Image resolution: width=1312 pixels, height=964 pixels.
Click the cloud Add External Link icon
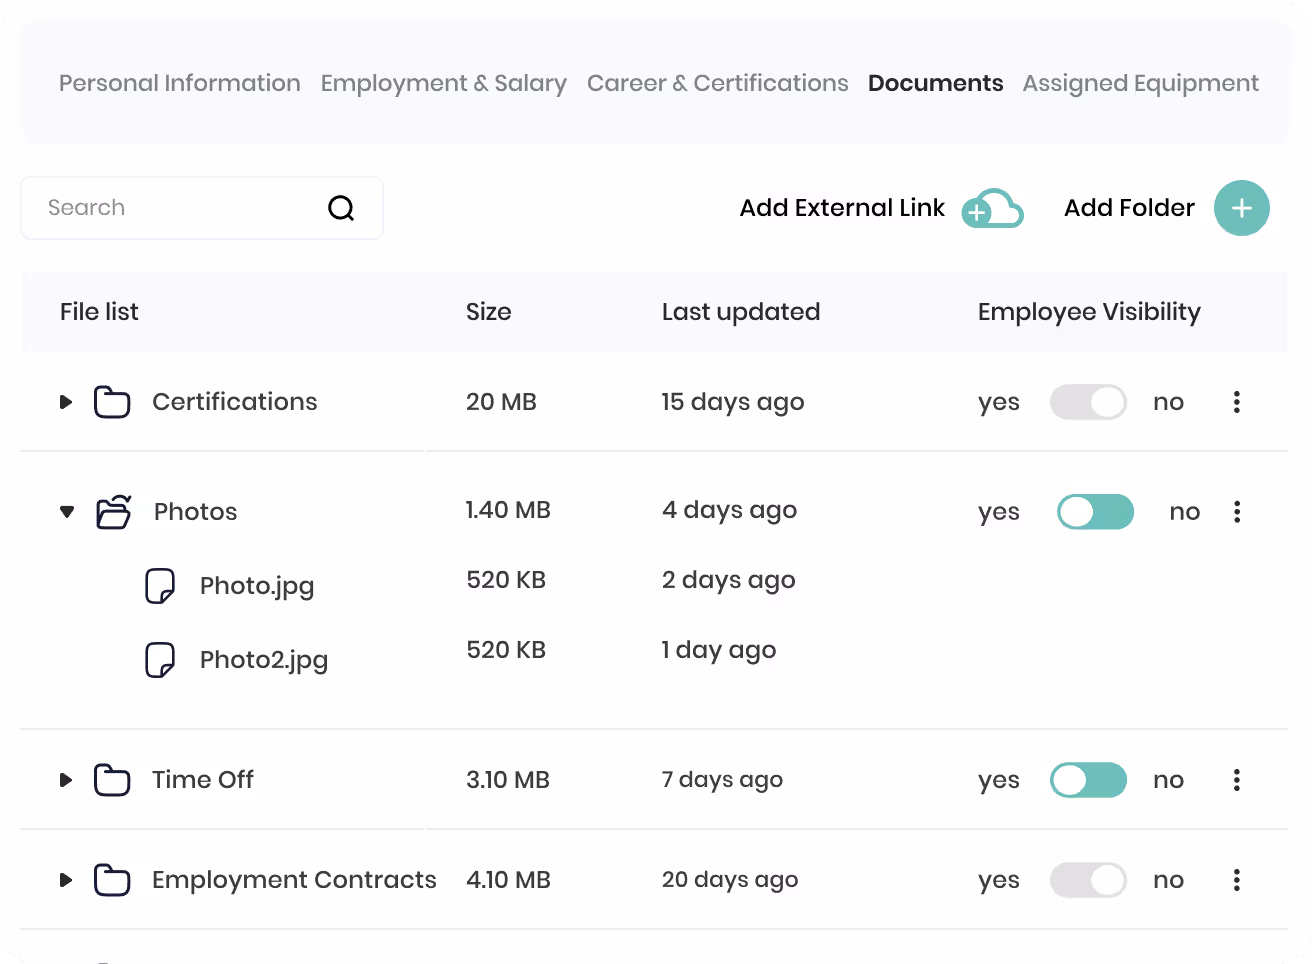point(992,208)
